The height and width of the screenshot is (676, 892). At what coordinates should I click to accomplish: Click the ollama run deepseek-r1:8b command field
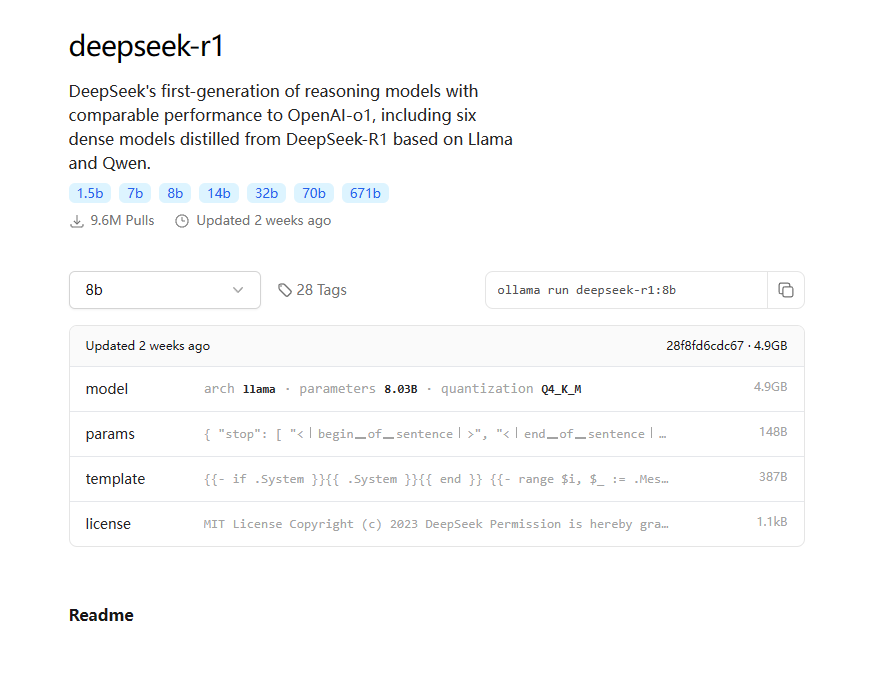pos(626,290)
